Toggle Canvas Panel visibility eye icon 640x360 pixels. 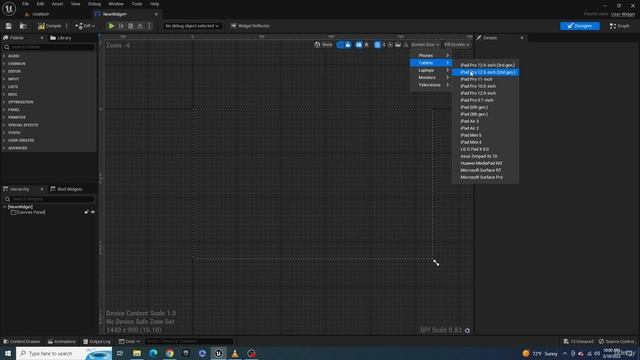click(93, 212)
